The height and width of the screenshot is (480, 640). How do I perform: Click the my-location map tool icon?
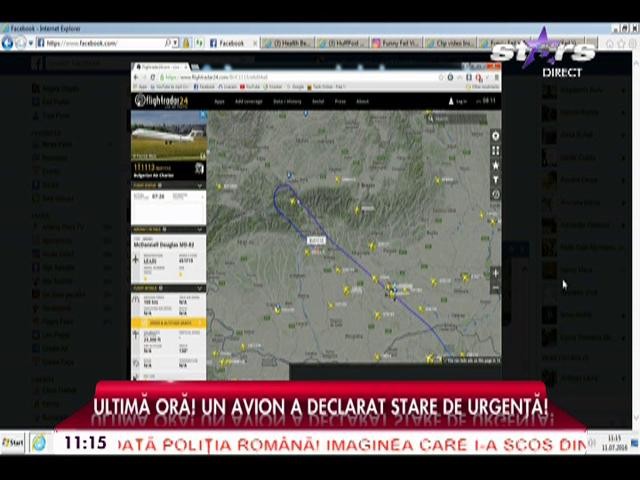click(x=496, y=136)
